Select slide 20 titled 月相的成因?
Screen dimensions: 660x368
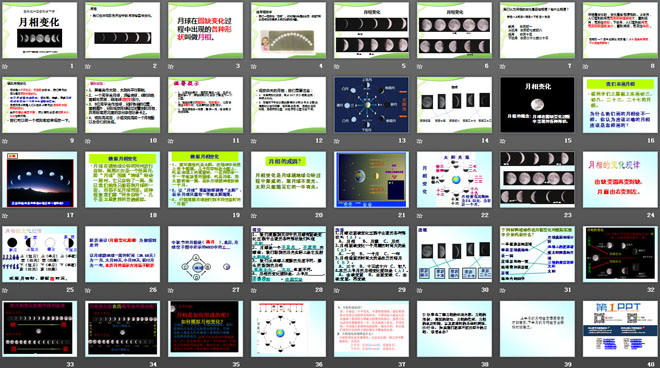[x=288, y=179]
